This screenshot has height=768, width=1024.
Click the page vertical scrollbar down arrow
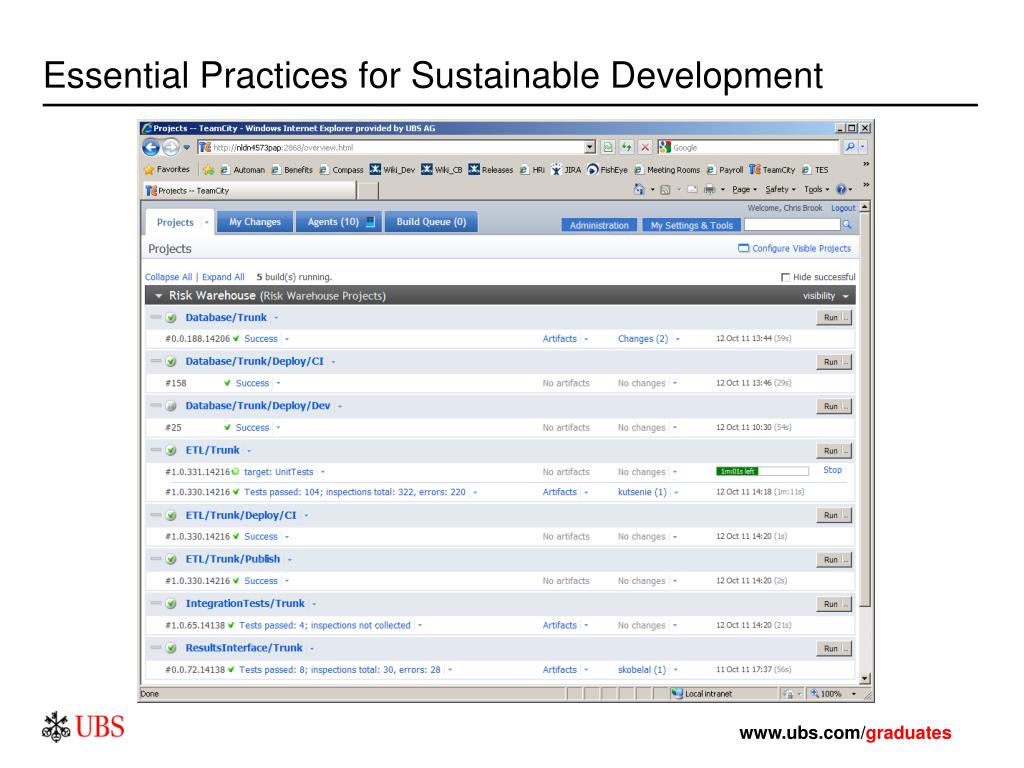click(x=865, y=679)
